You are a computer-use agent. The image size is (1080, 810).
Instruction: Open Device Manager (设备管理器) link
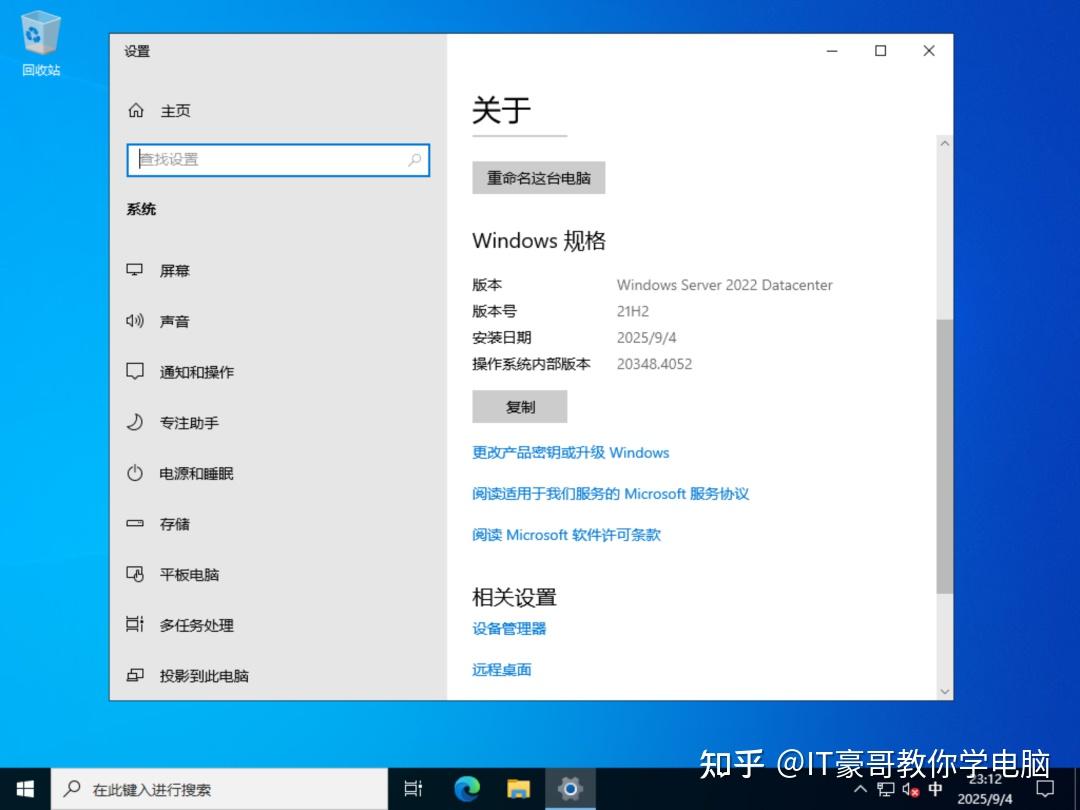(x=508, y=628)
